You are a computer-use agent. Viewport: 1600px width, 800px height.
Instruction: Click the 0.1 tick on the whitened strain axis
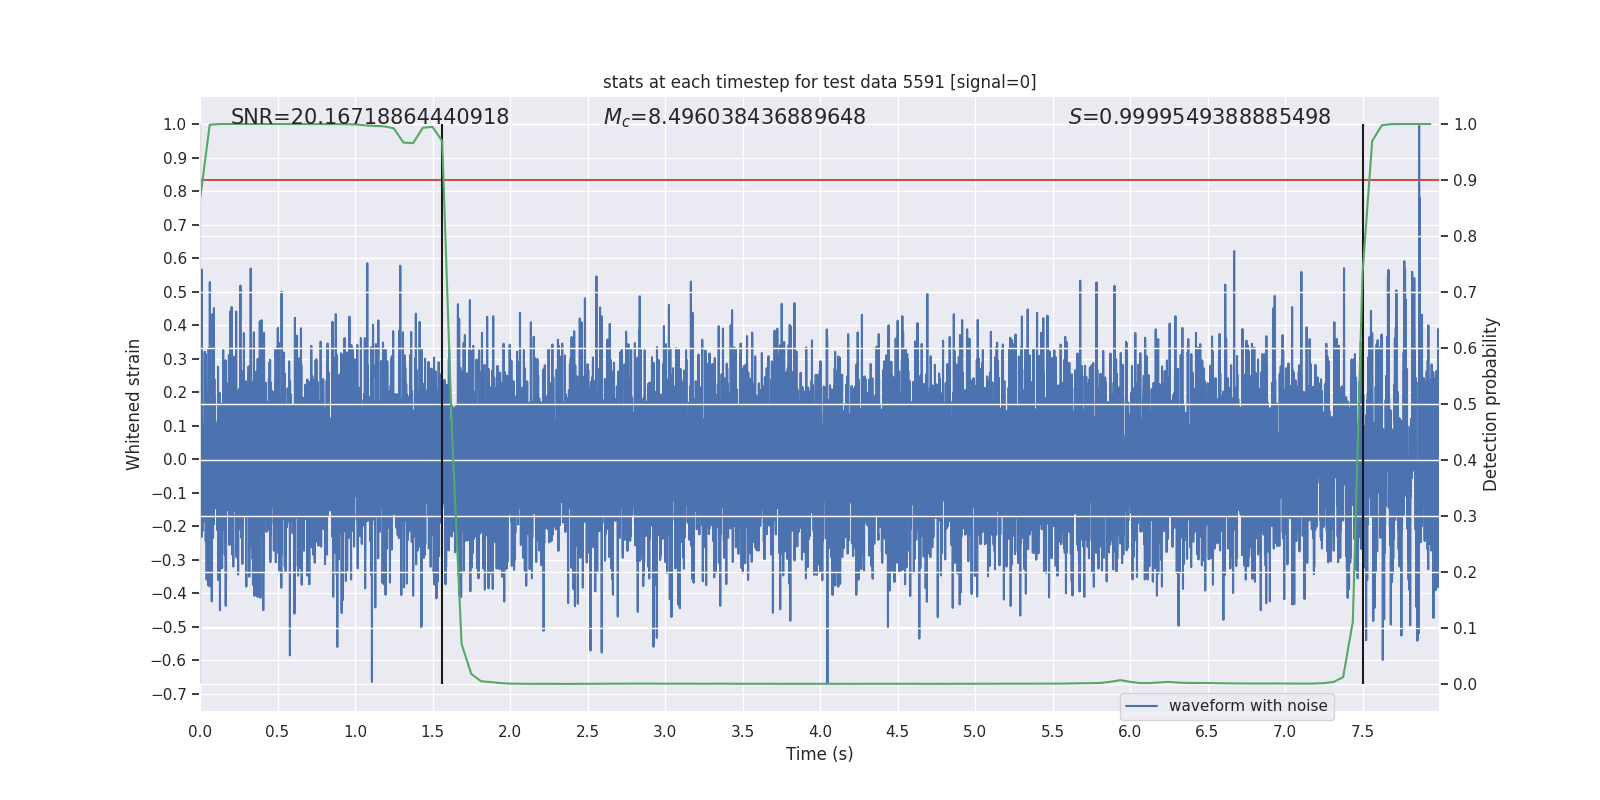(175, 426)
